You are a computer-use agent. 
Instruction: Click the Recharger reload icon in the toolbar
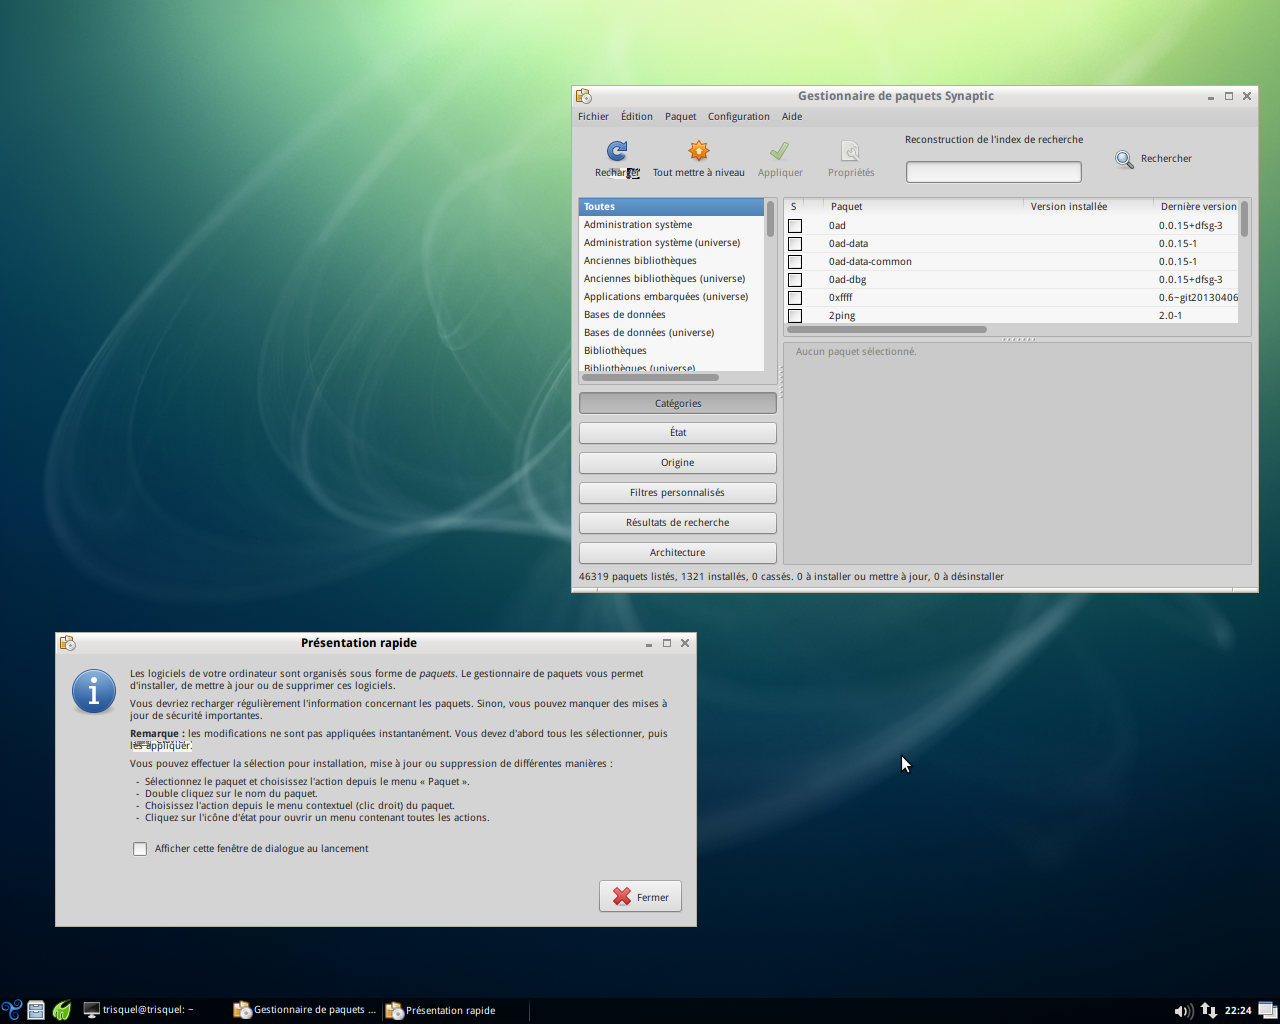pyautogui.click(x=617, y=151)
